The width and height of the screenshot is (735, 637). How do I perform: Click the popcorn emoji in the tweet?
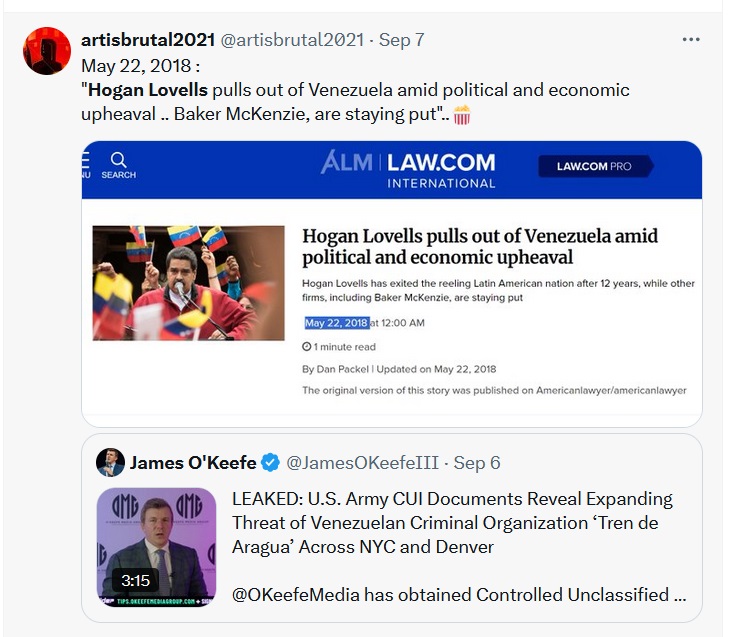coord(462,115)
